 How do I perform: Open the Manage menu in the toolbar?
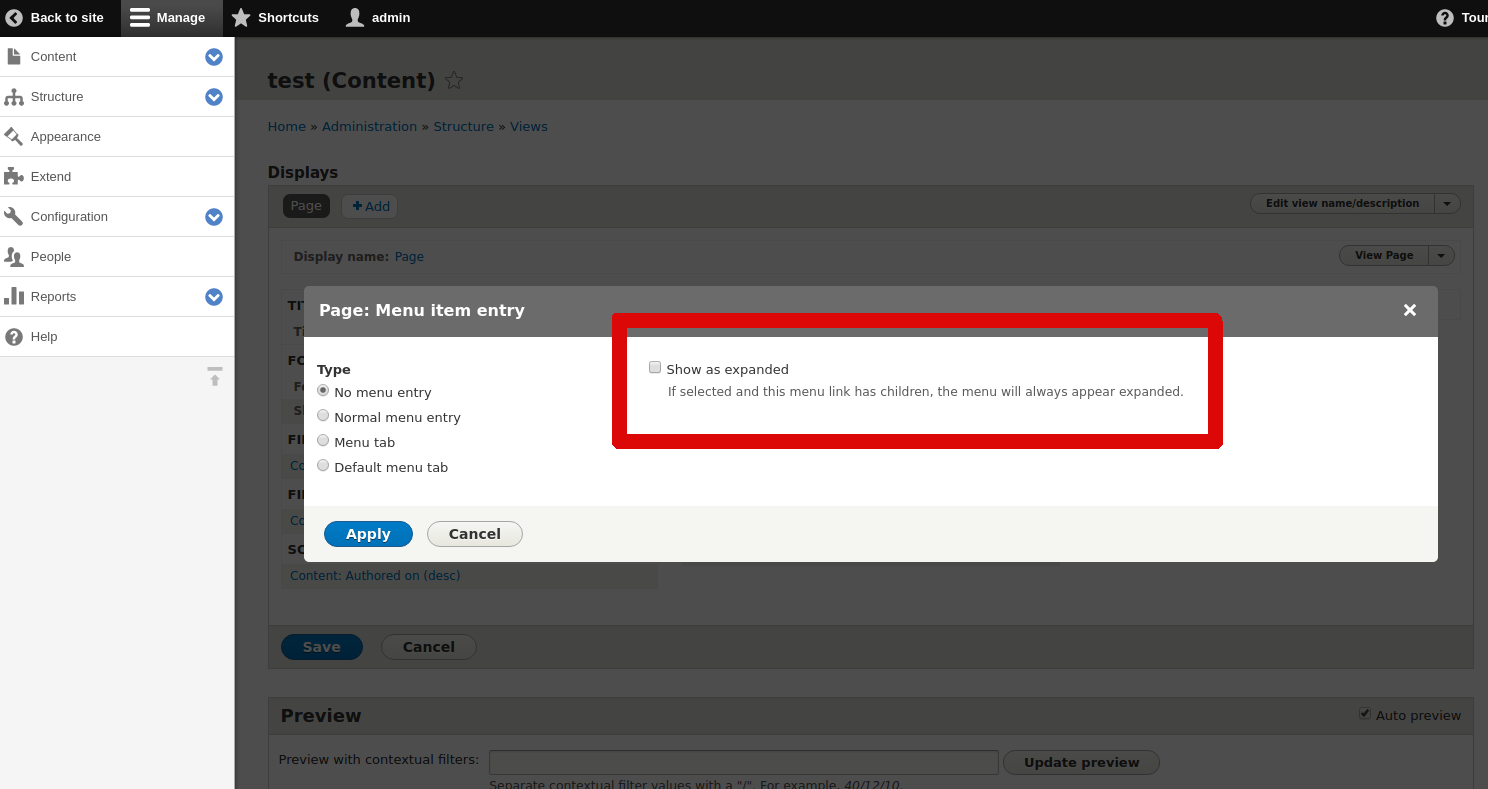click(170, 17)
